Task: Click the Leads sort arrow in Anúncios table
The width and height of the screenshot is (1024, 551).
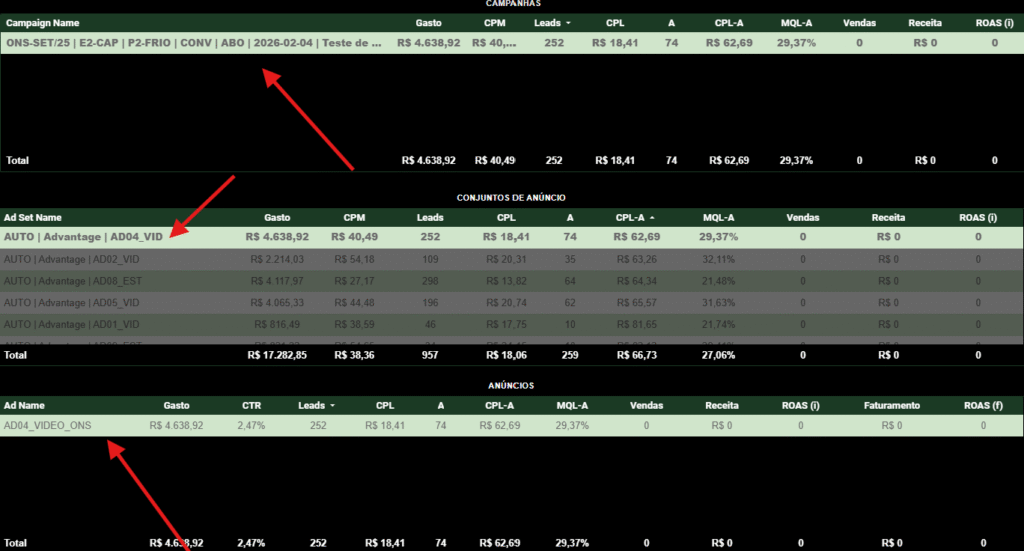Action: pos(332,406)
